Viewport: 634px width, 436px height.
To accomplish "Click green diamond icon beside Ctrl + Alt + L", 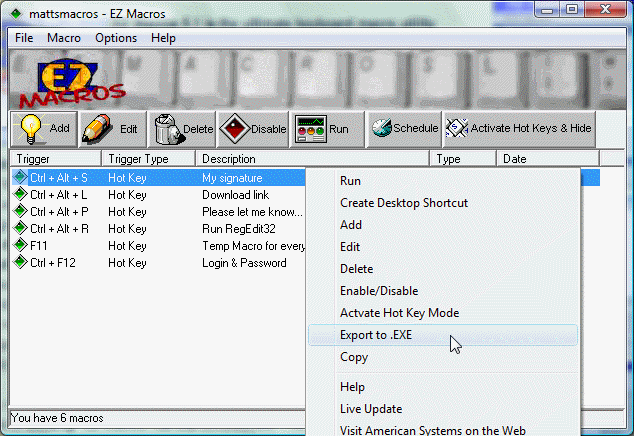I will point(20,194).
